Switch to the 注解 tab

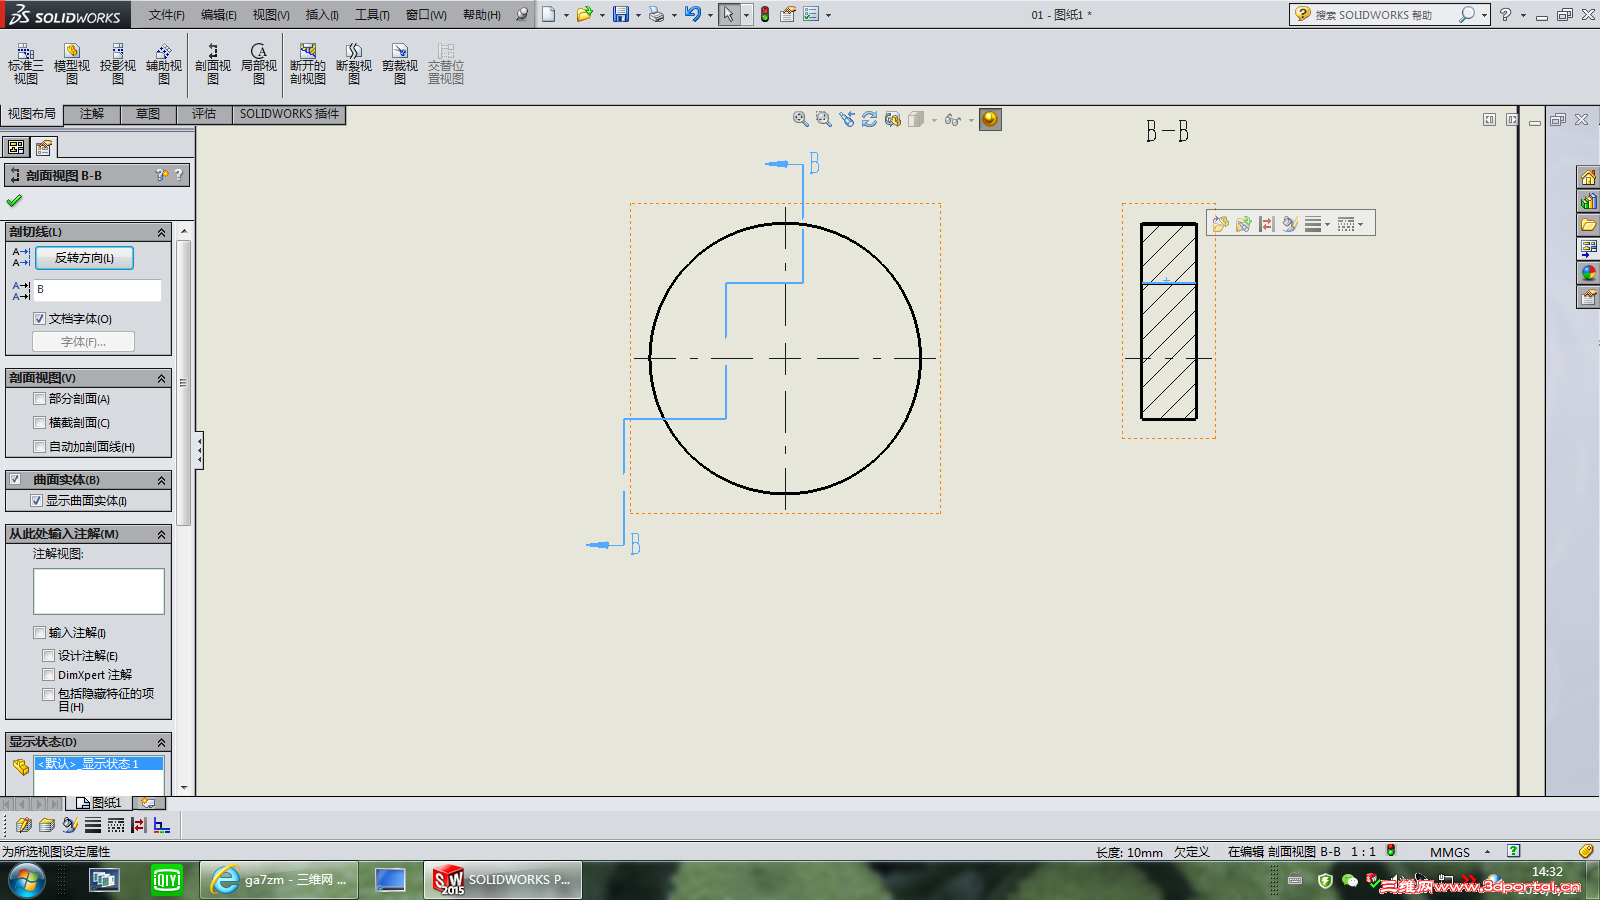(92, 114)
